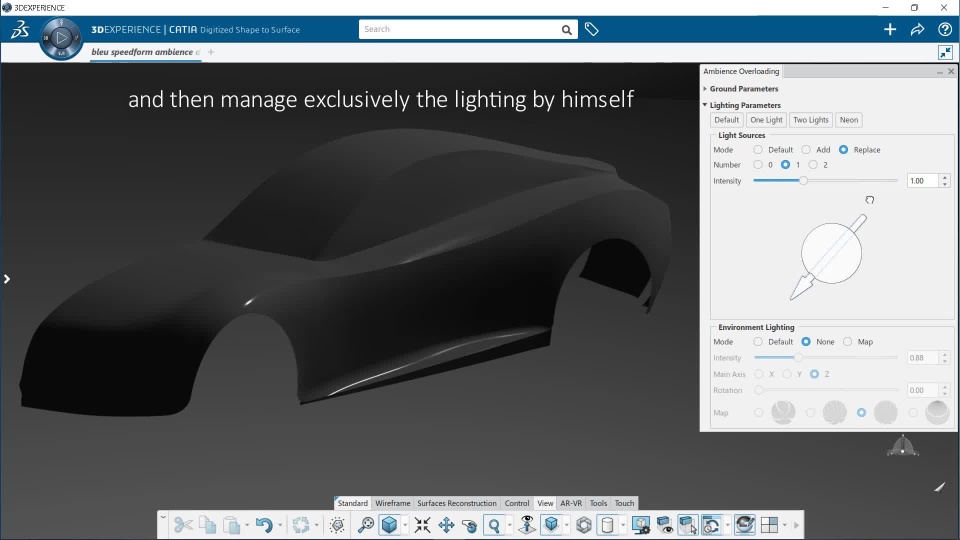Open the AR-VR toolbar tab
The width and height of the screenshot is (960, 540).
point(571,503)
